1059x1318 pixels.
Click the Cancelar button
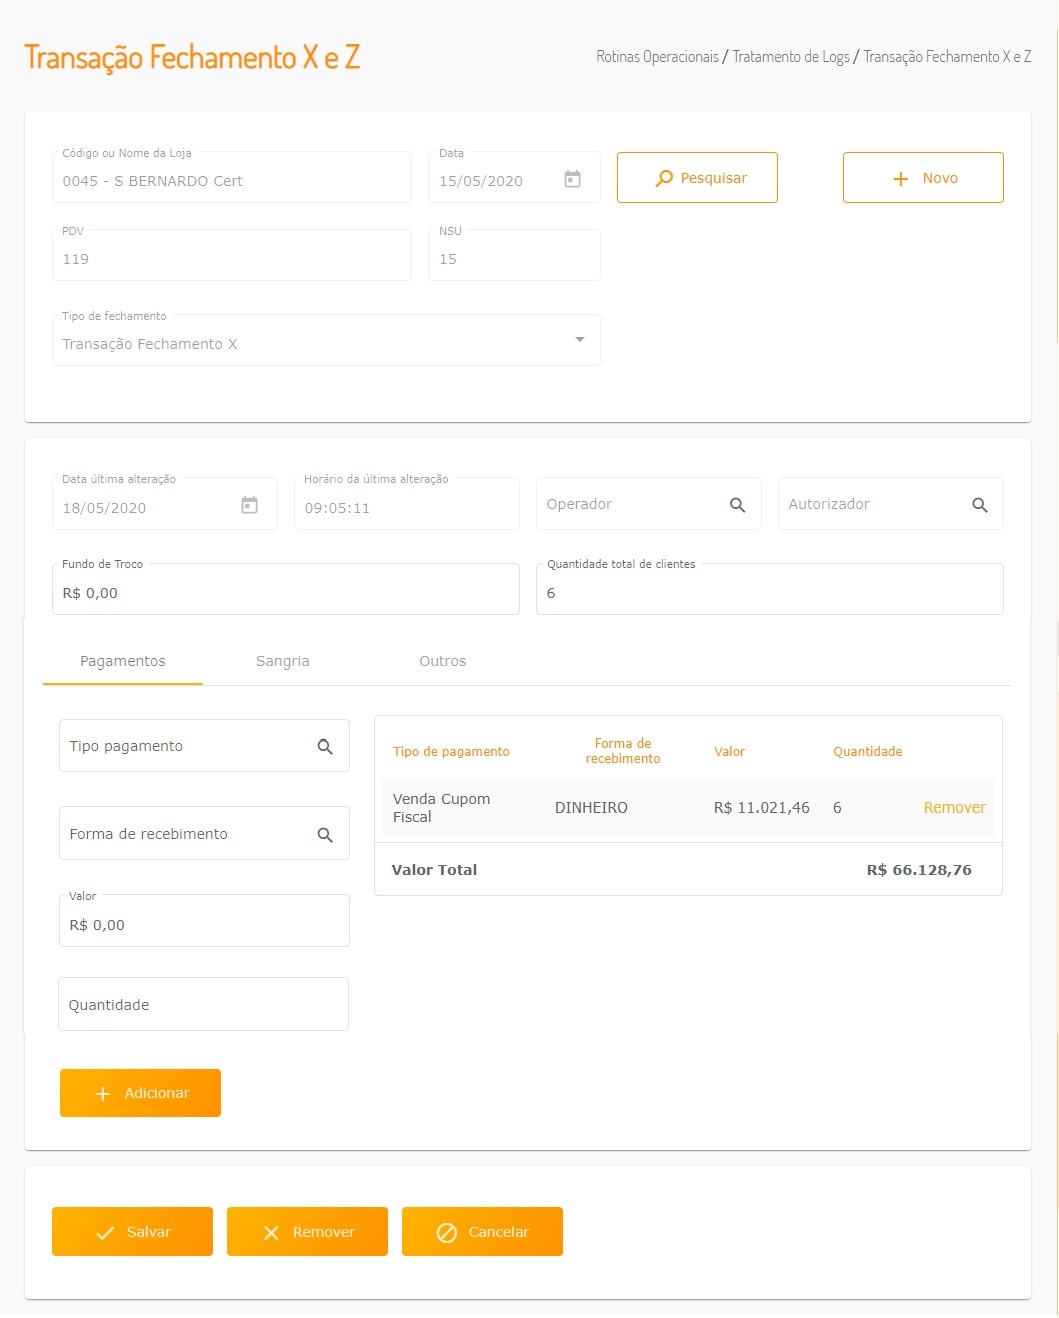click(482, 1232)
